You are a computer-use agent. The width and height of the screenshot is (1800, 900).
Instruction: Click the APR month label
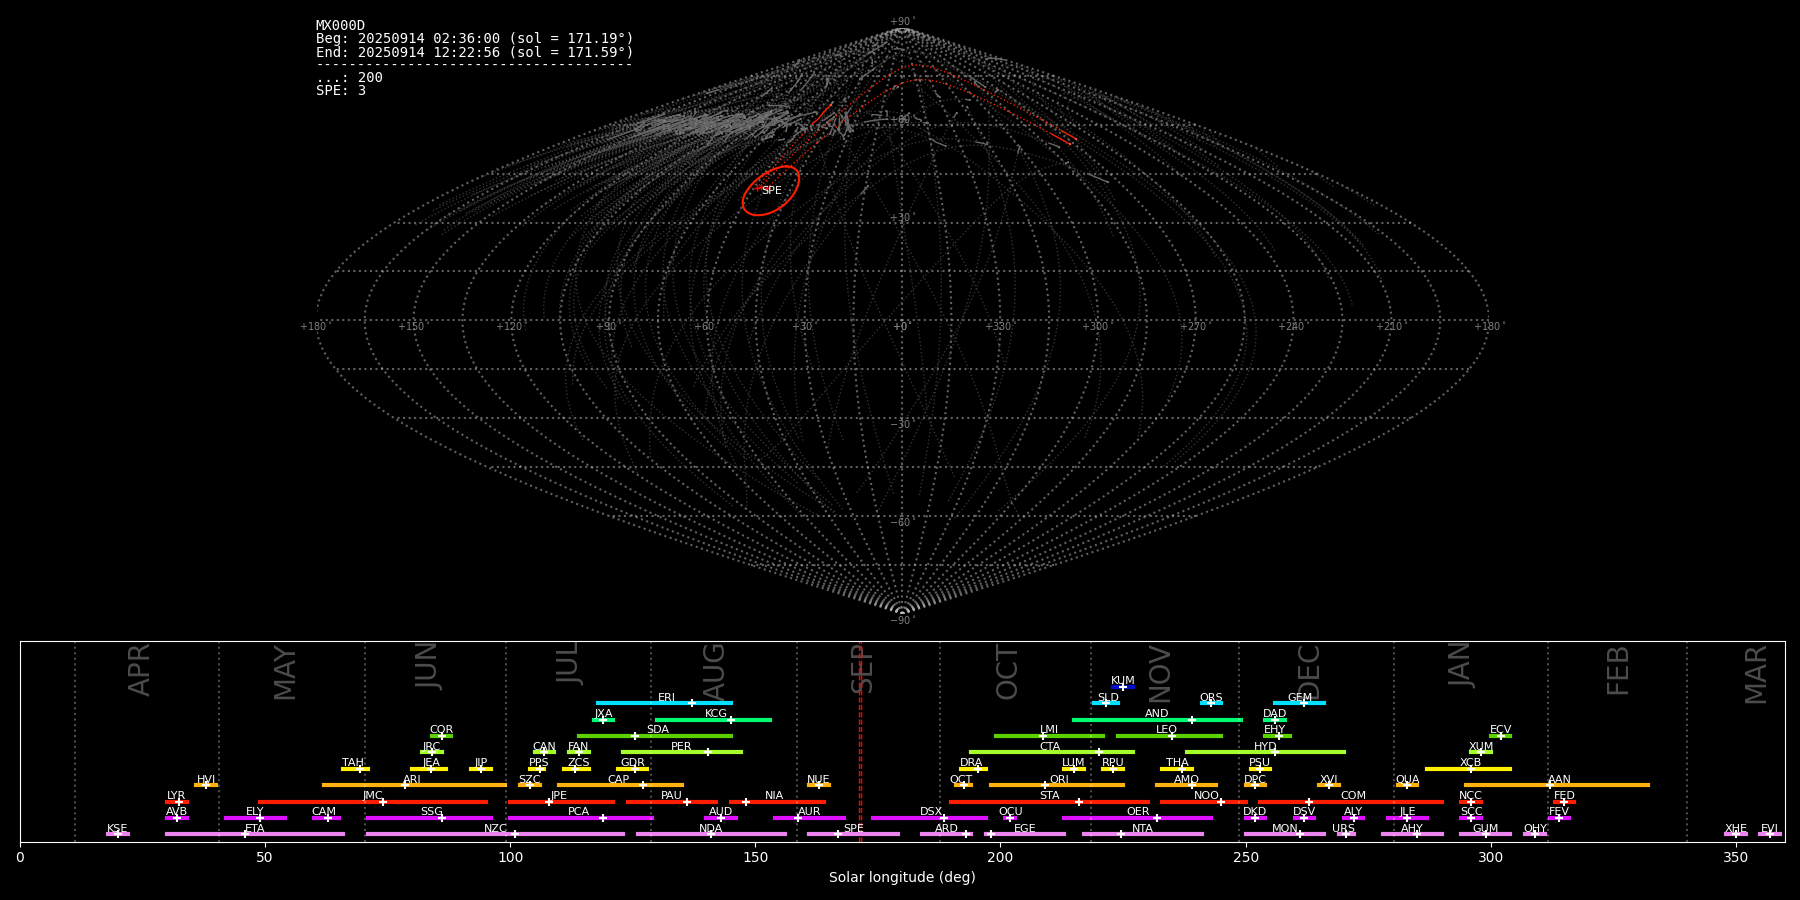tap(139, 670)
